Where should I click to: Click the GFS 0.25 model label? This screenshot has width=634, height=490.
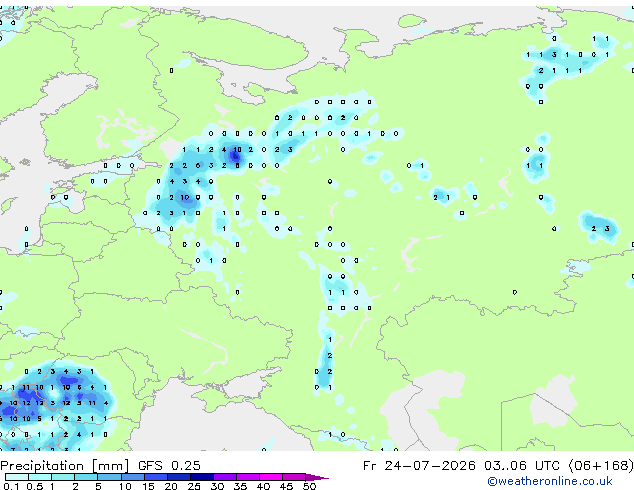[x=169, y=466]
